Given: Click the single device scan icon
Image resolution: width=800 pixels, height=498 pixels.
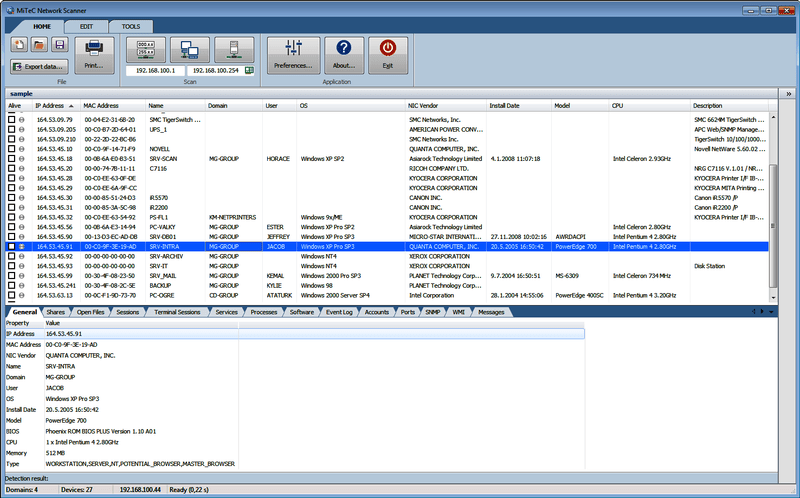Looking at the screenshot, I should click(234, 49).
